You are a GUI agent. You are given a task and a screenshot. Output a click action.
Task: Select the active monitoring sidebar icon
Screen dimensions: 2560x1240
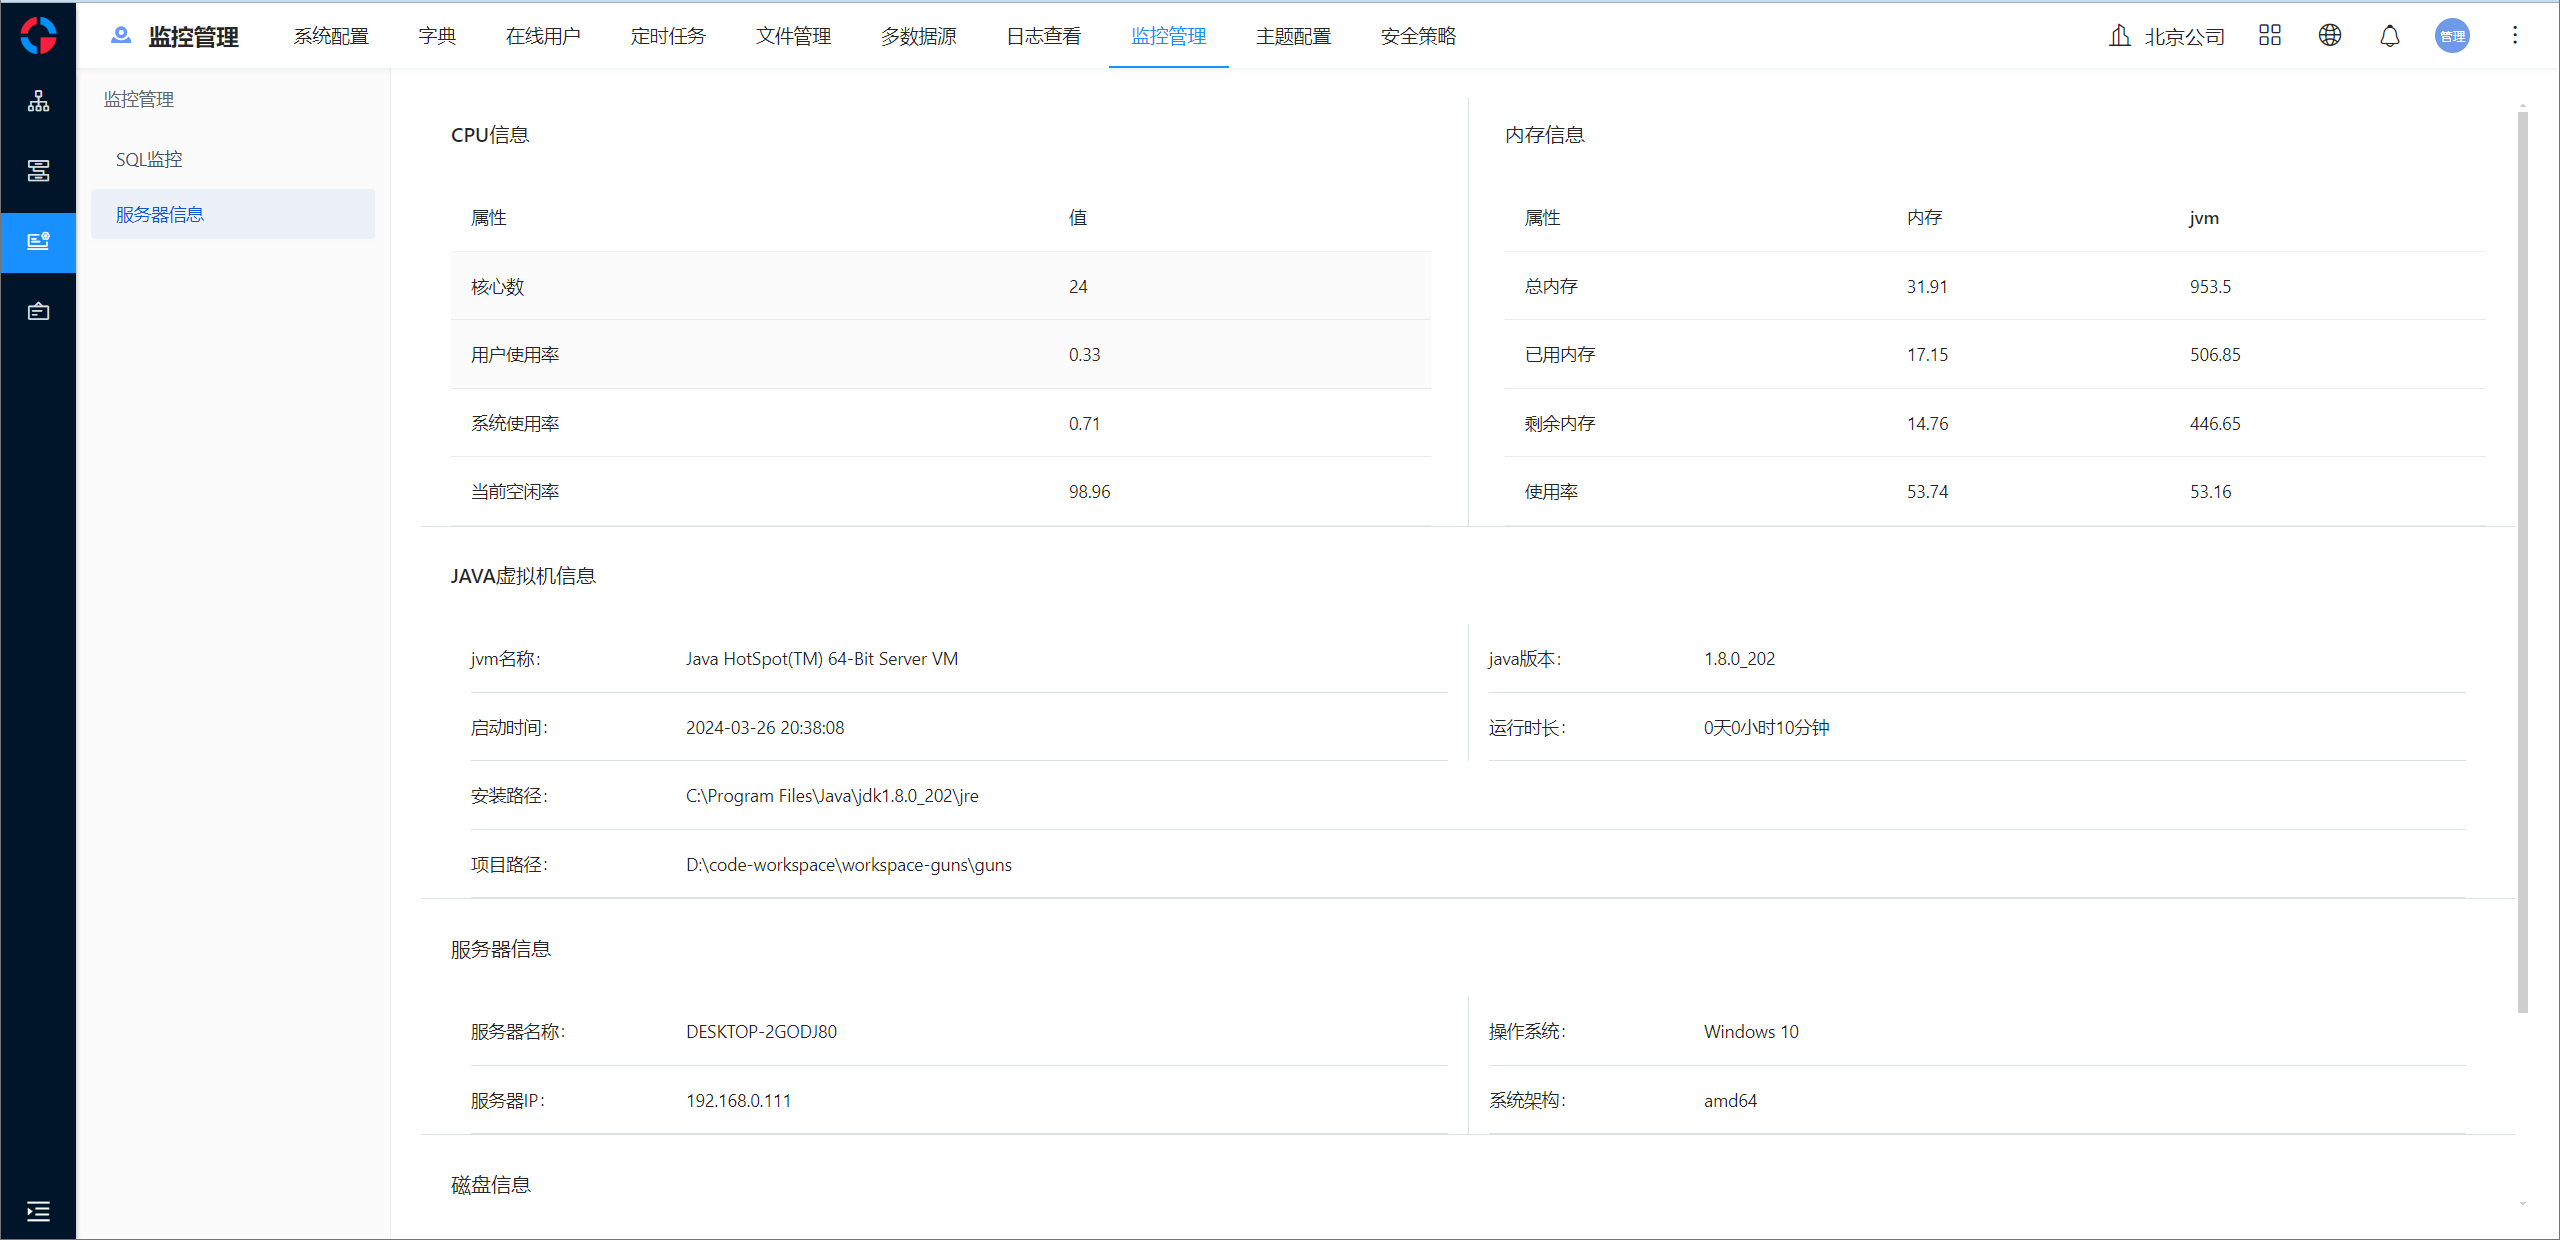pyautogui.click(x=38, y=241)
